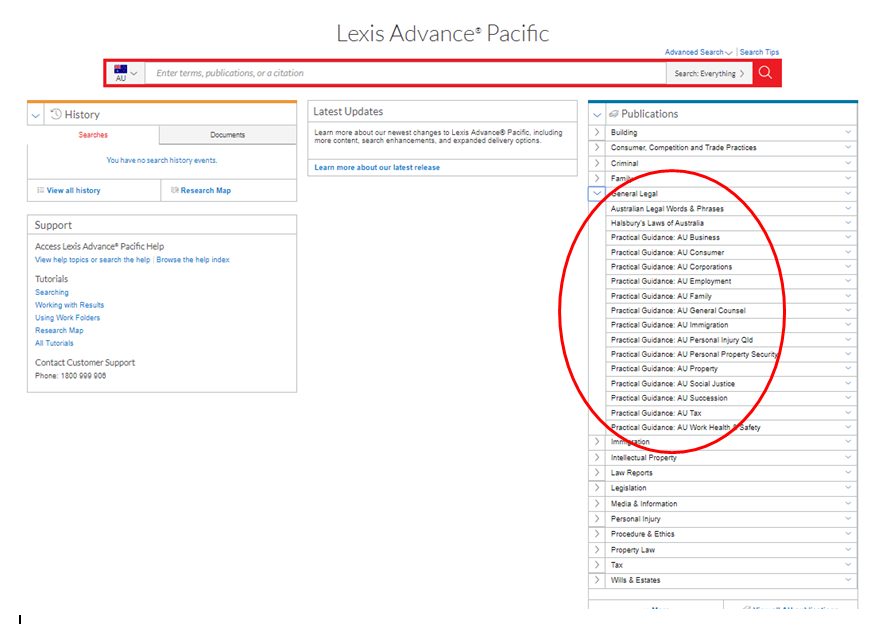Open dropdown arrow for Legislation row
The width and height of the screenshot is (870, 624).
coord(848,488)
